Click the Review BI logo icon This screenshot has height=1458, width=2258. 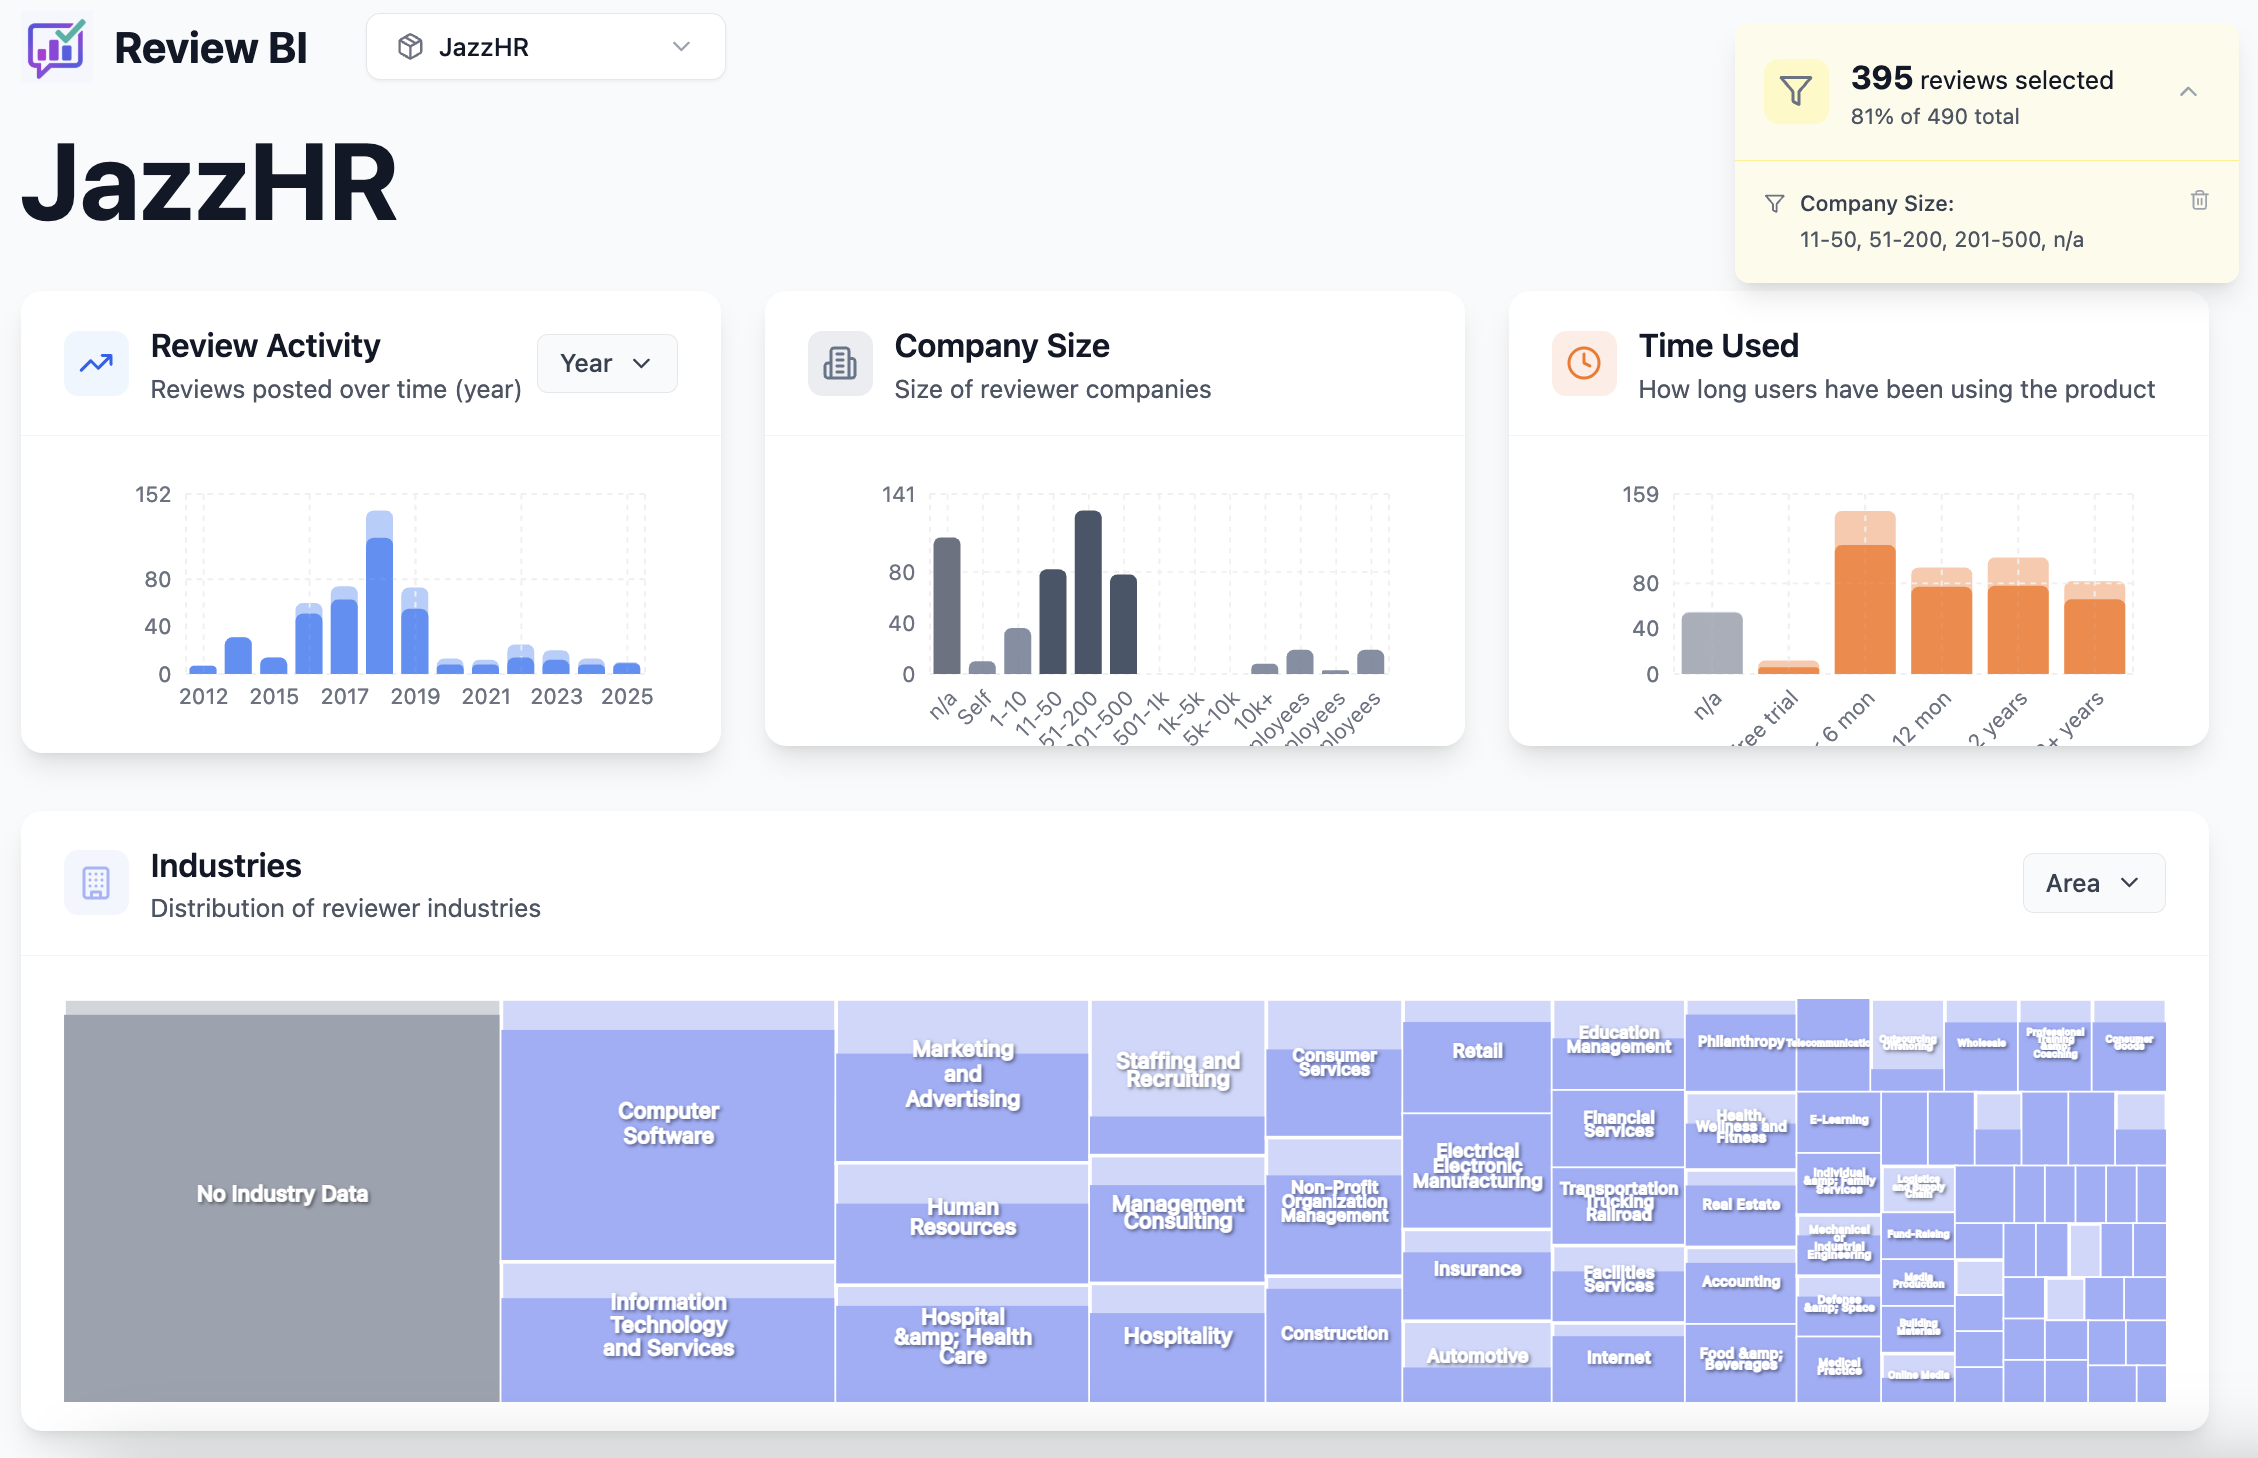click(56, 47)
